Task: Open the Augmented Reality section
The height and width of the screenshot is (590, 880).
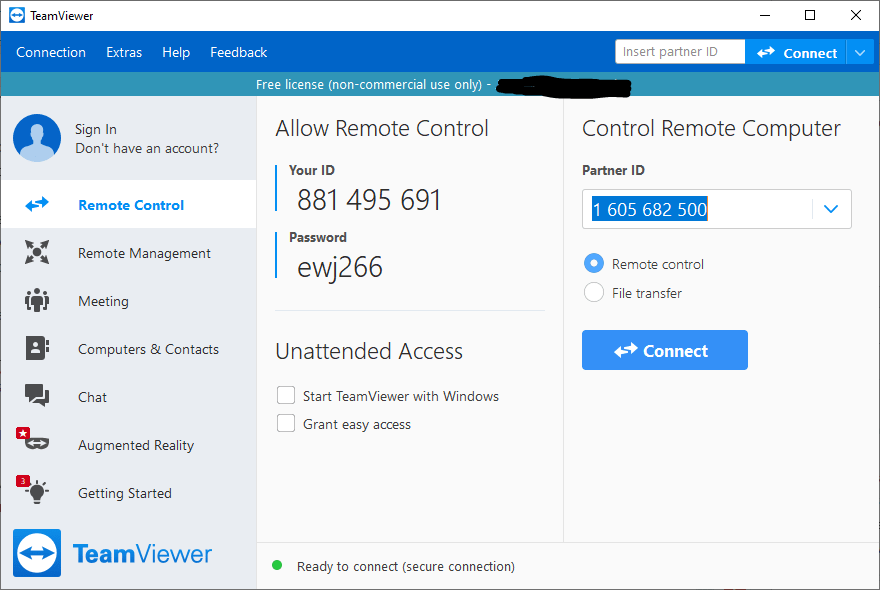Action: click(129, 445)
